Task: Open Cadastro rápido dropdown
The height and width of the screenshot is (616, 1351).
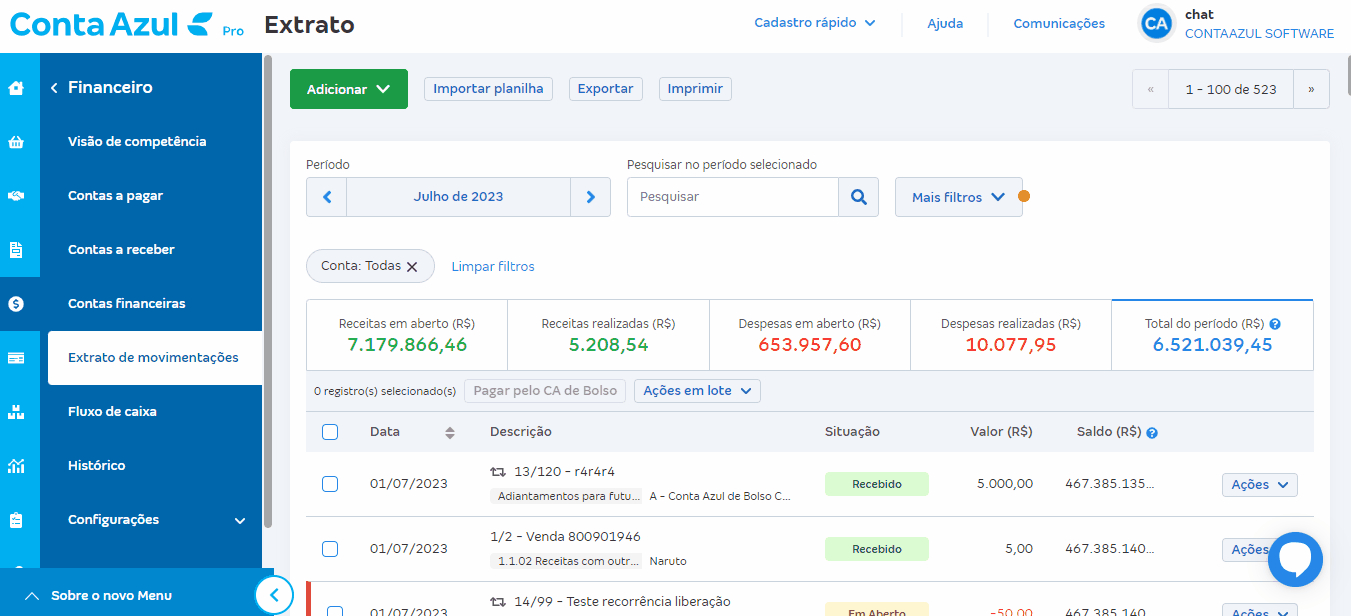Action: [x=815, y=23]
